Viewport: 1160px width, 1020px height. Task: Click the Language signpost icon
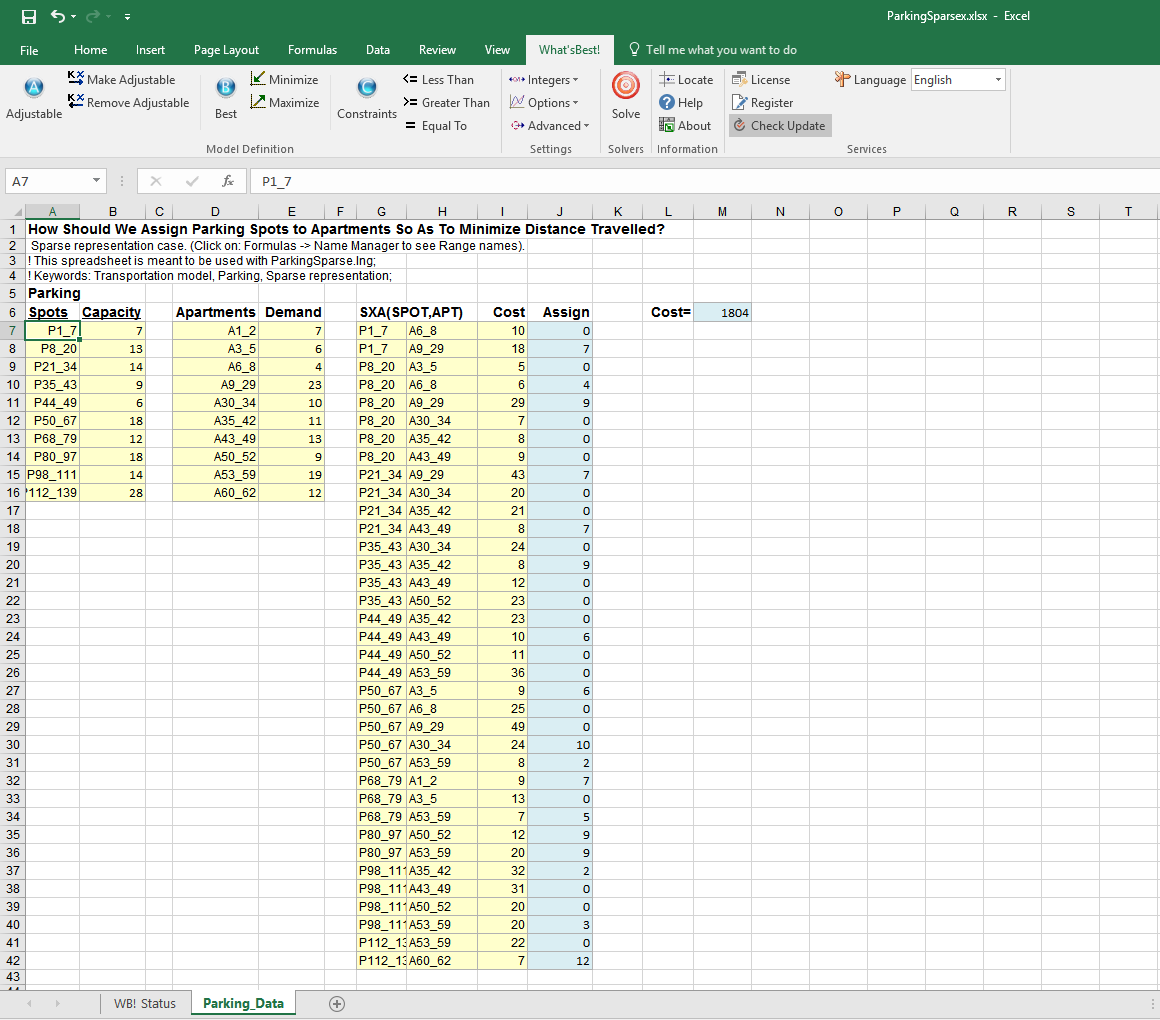pyautogui.click(x=842, y=78)
